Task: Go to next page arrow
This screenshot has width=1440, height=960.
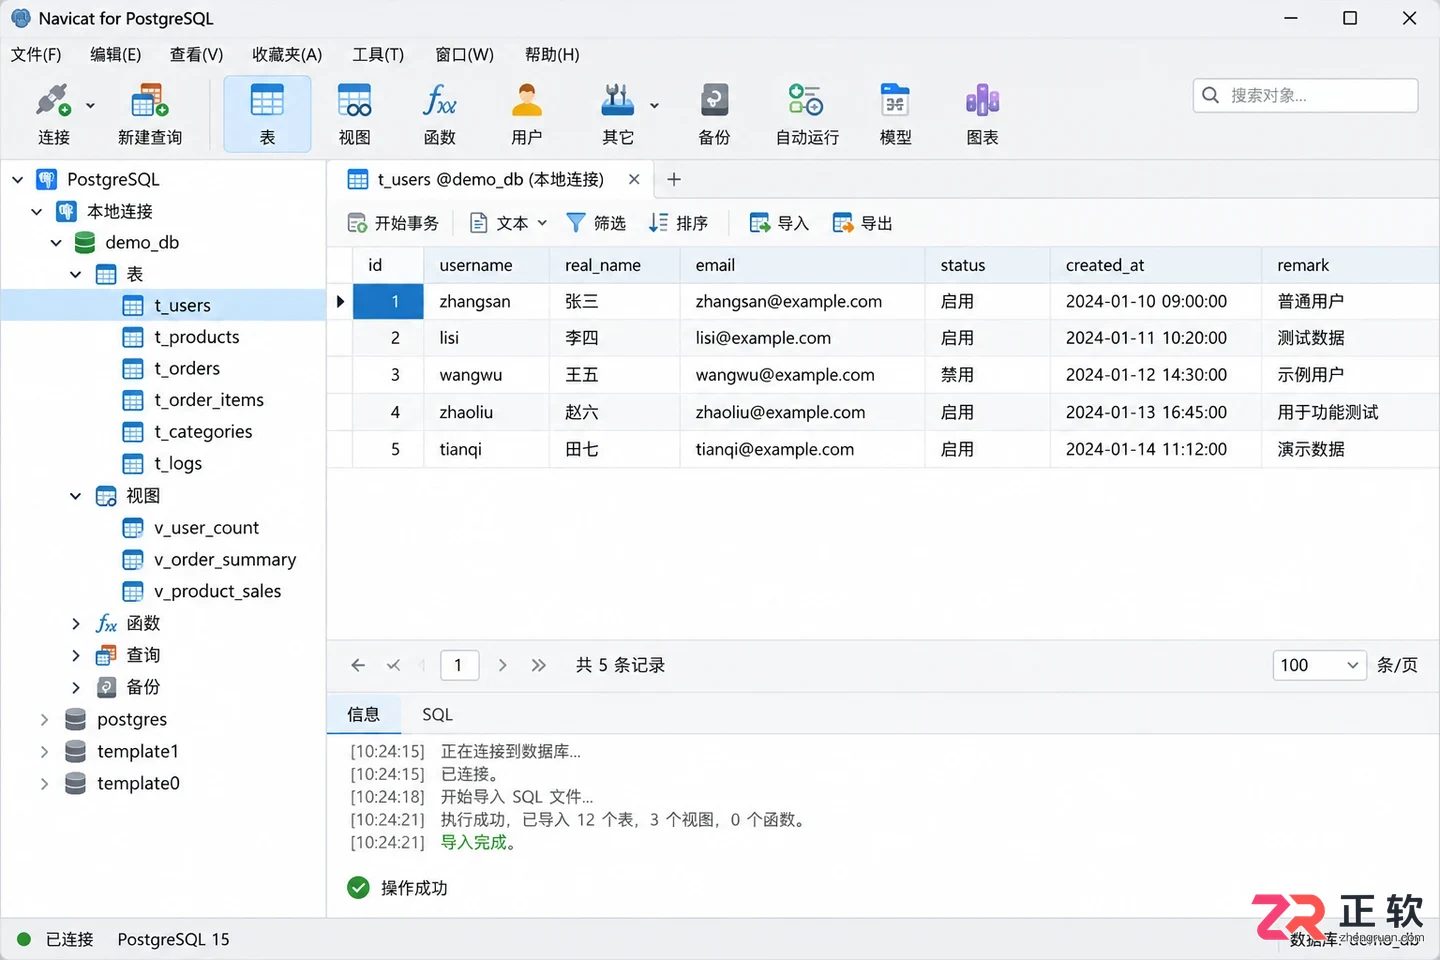Action: point(502,665)
